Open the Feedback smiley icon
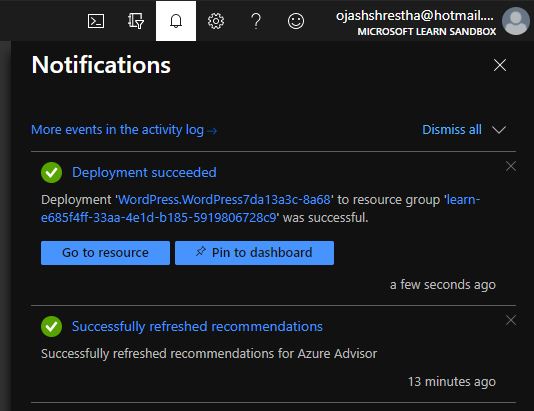534x411 pixels. click(296, 21)
